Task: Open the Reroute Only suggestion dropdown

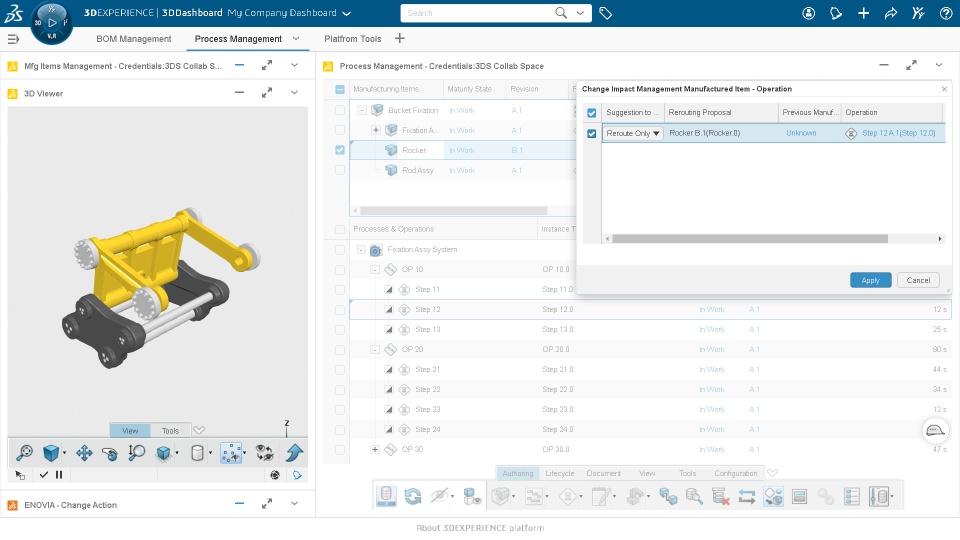Action: [632, 133]
